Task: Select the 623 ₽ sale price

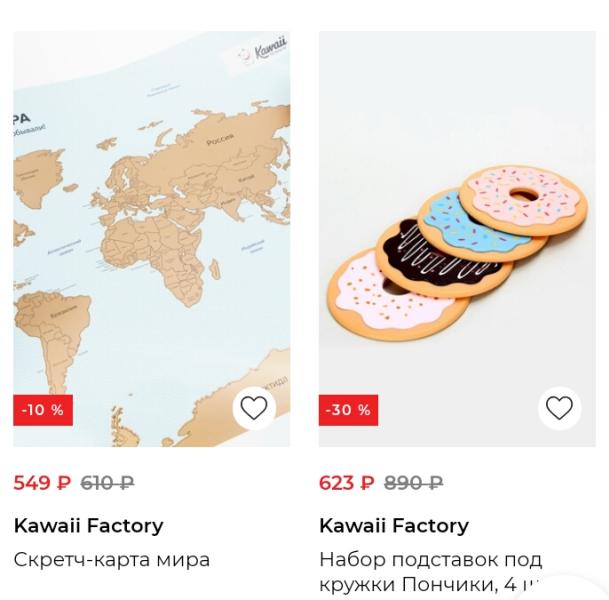Action: pos(347,483)
